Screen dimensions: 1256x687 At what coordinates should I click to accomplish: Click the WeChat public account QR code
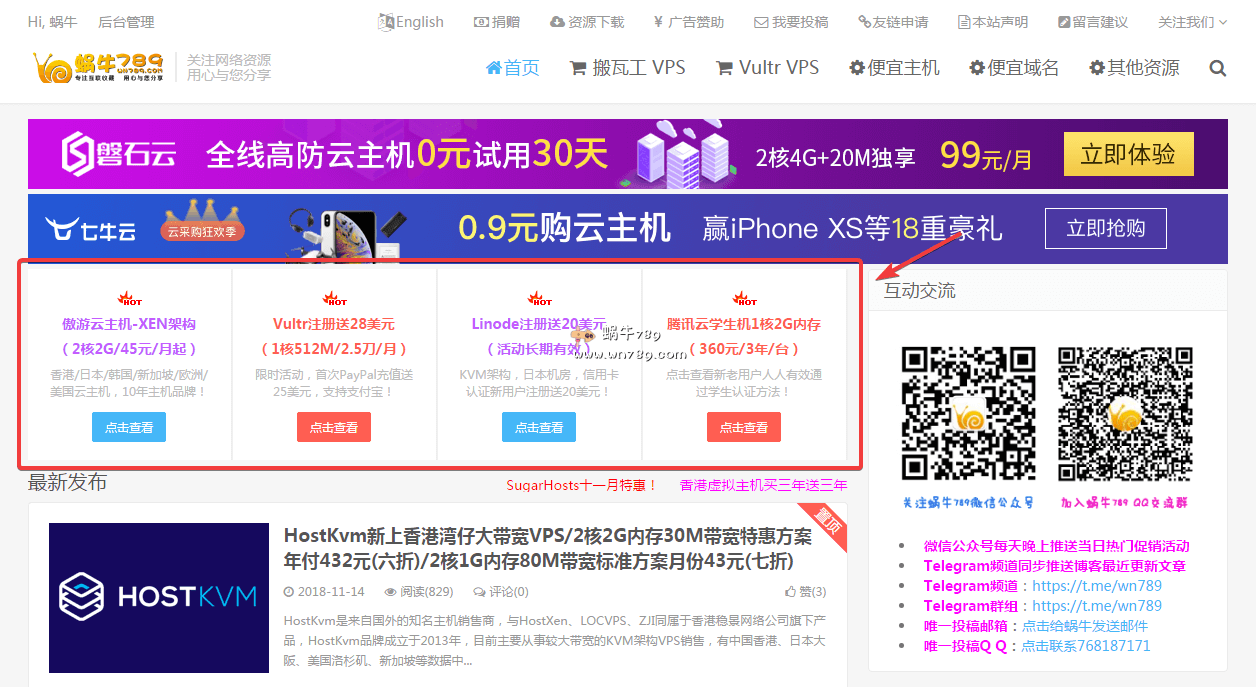(x=967, y=414)
